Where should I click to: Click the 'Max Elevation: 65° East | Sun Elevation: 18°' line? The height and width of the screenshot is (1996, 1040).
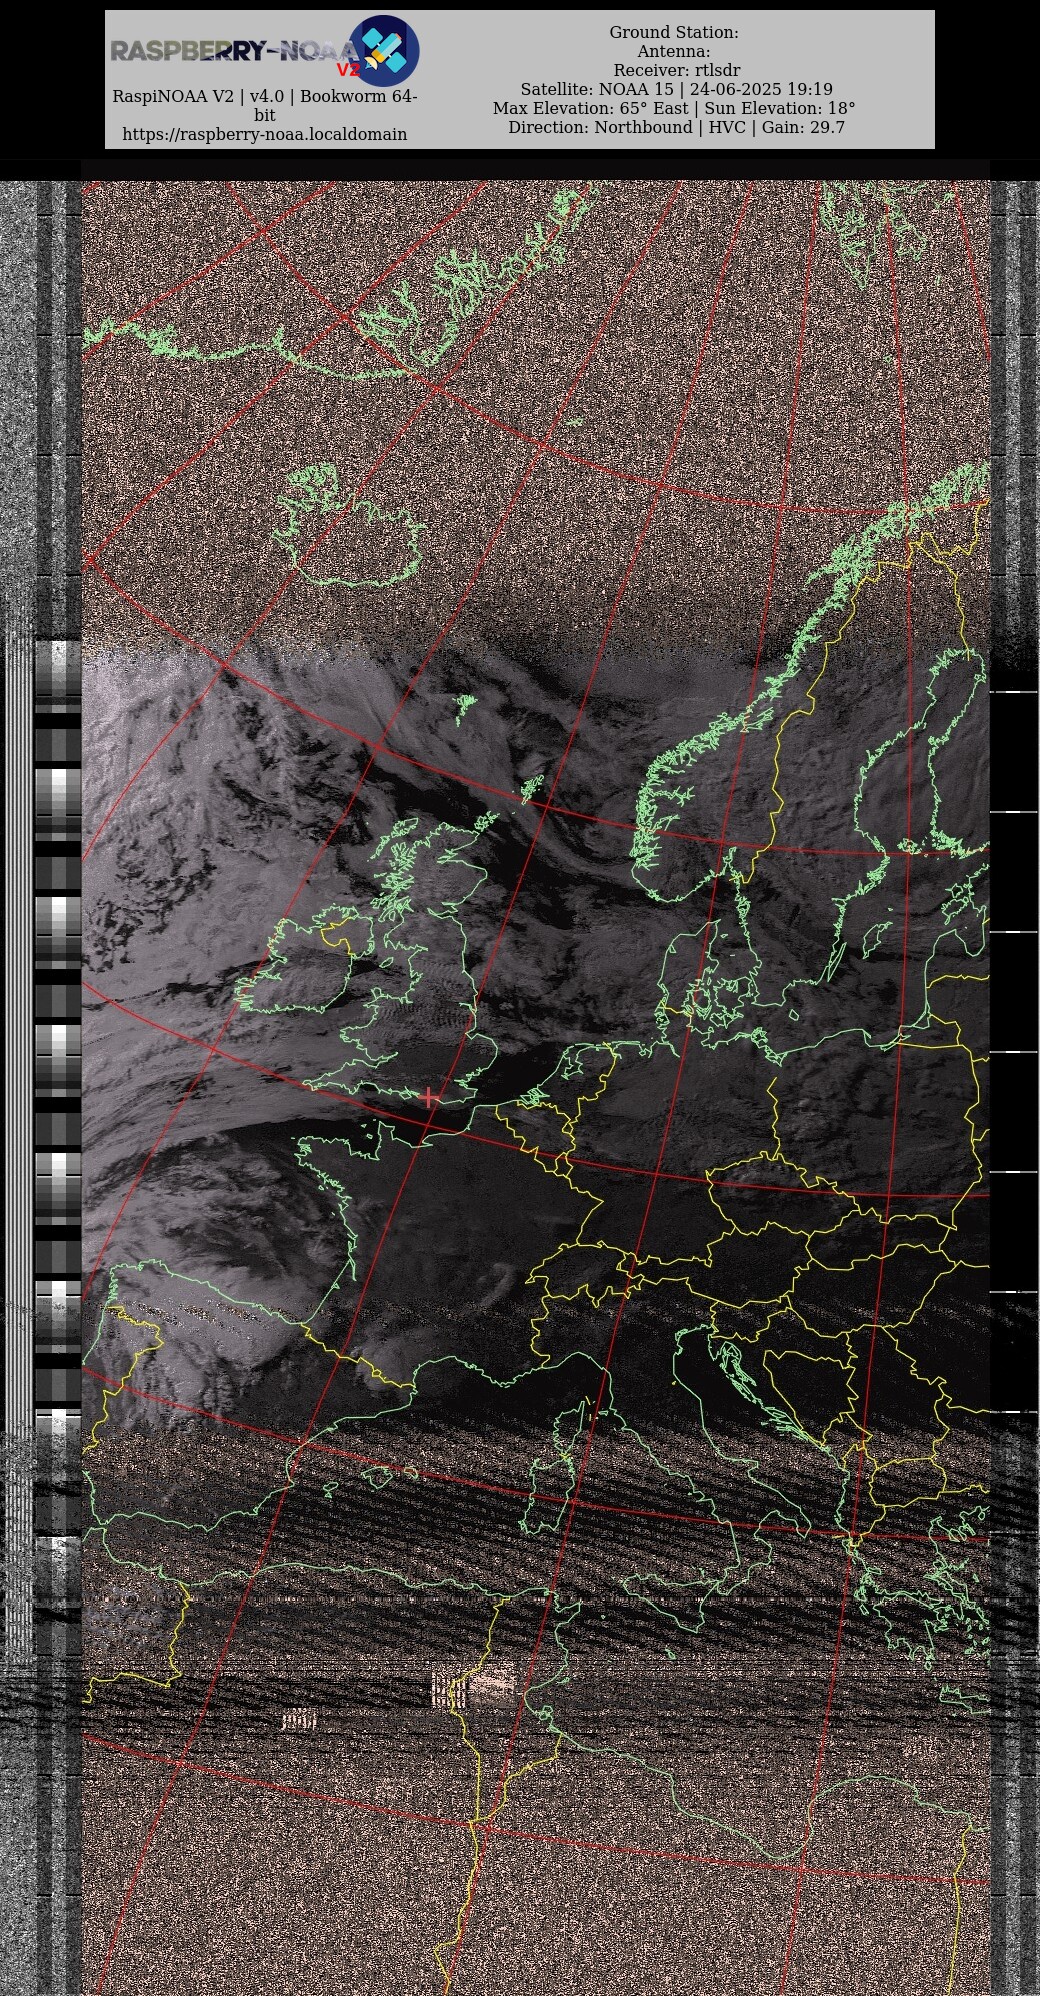click(674, 108)
